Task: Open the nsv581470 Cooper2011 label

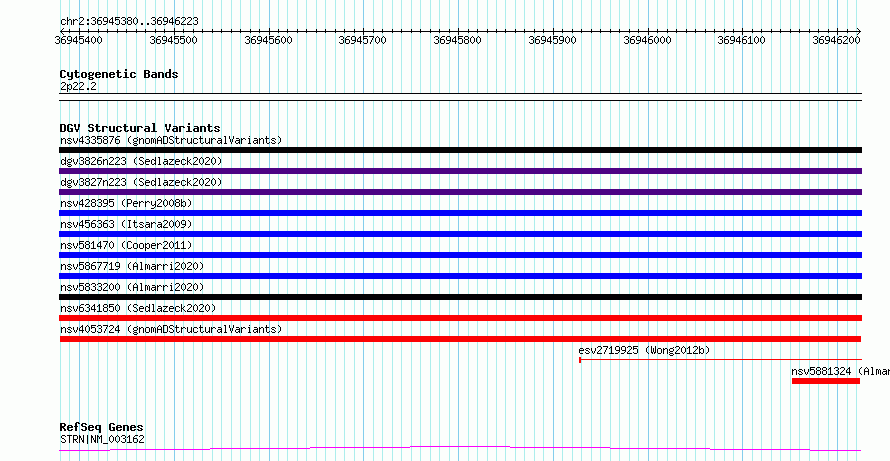Action: pyautogui.click(x=126, y=245)
